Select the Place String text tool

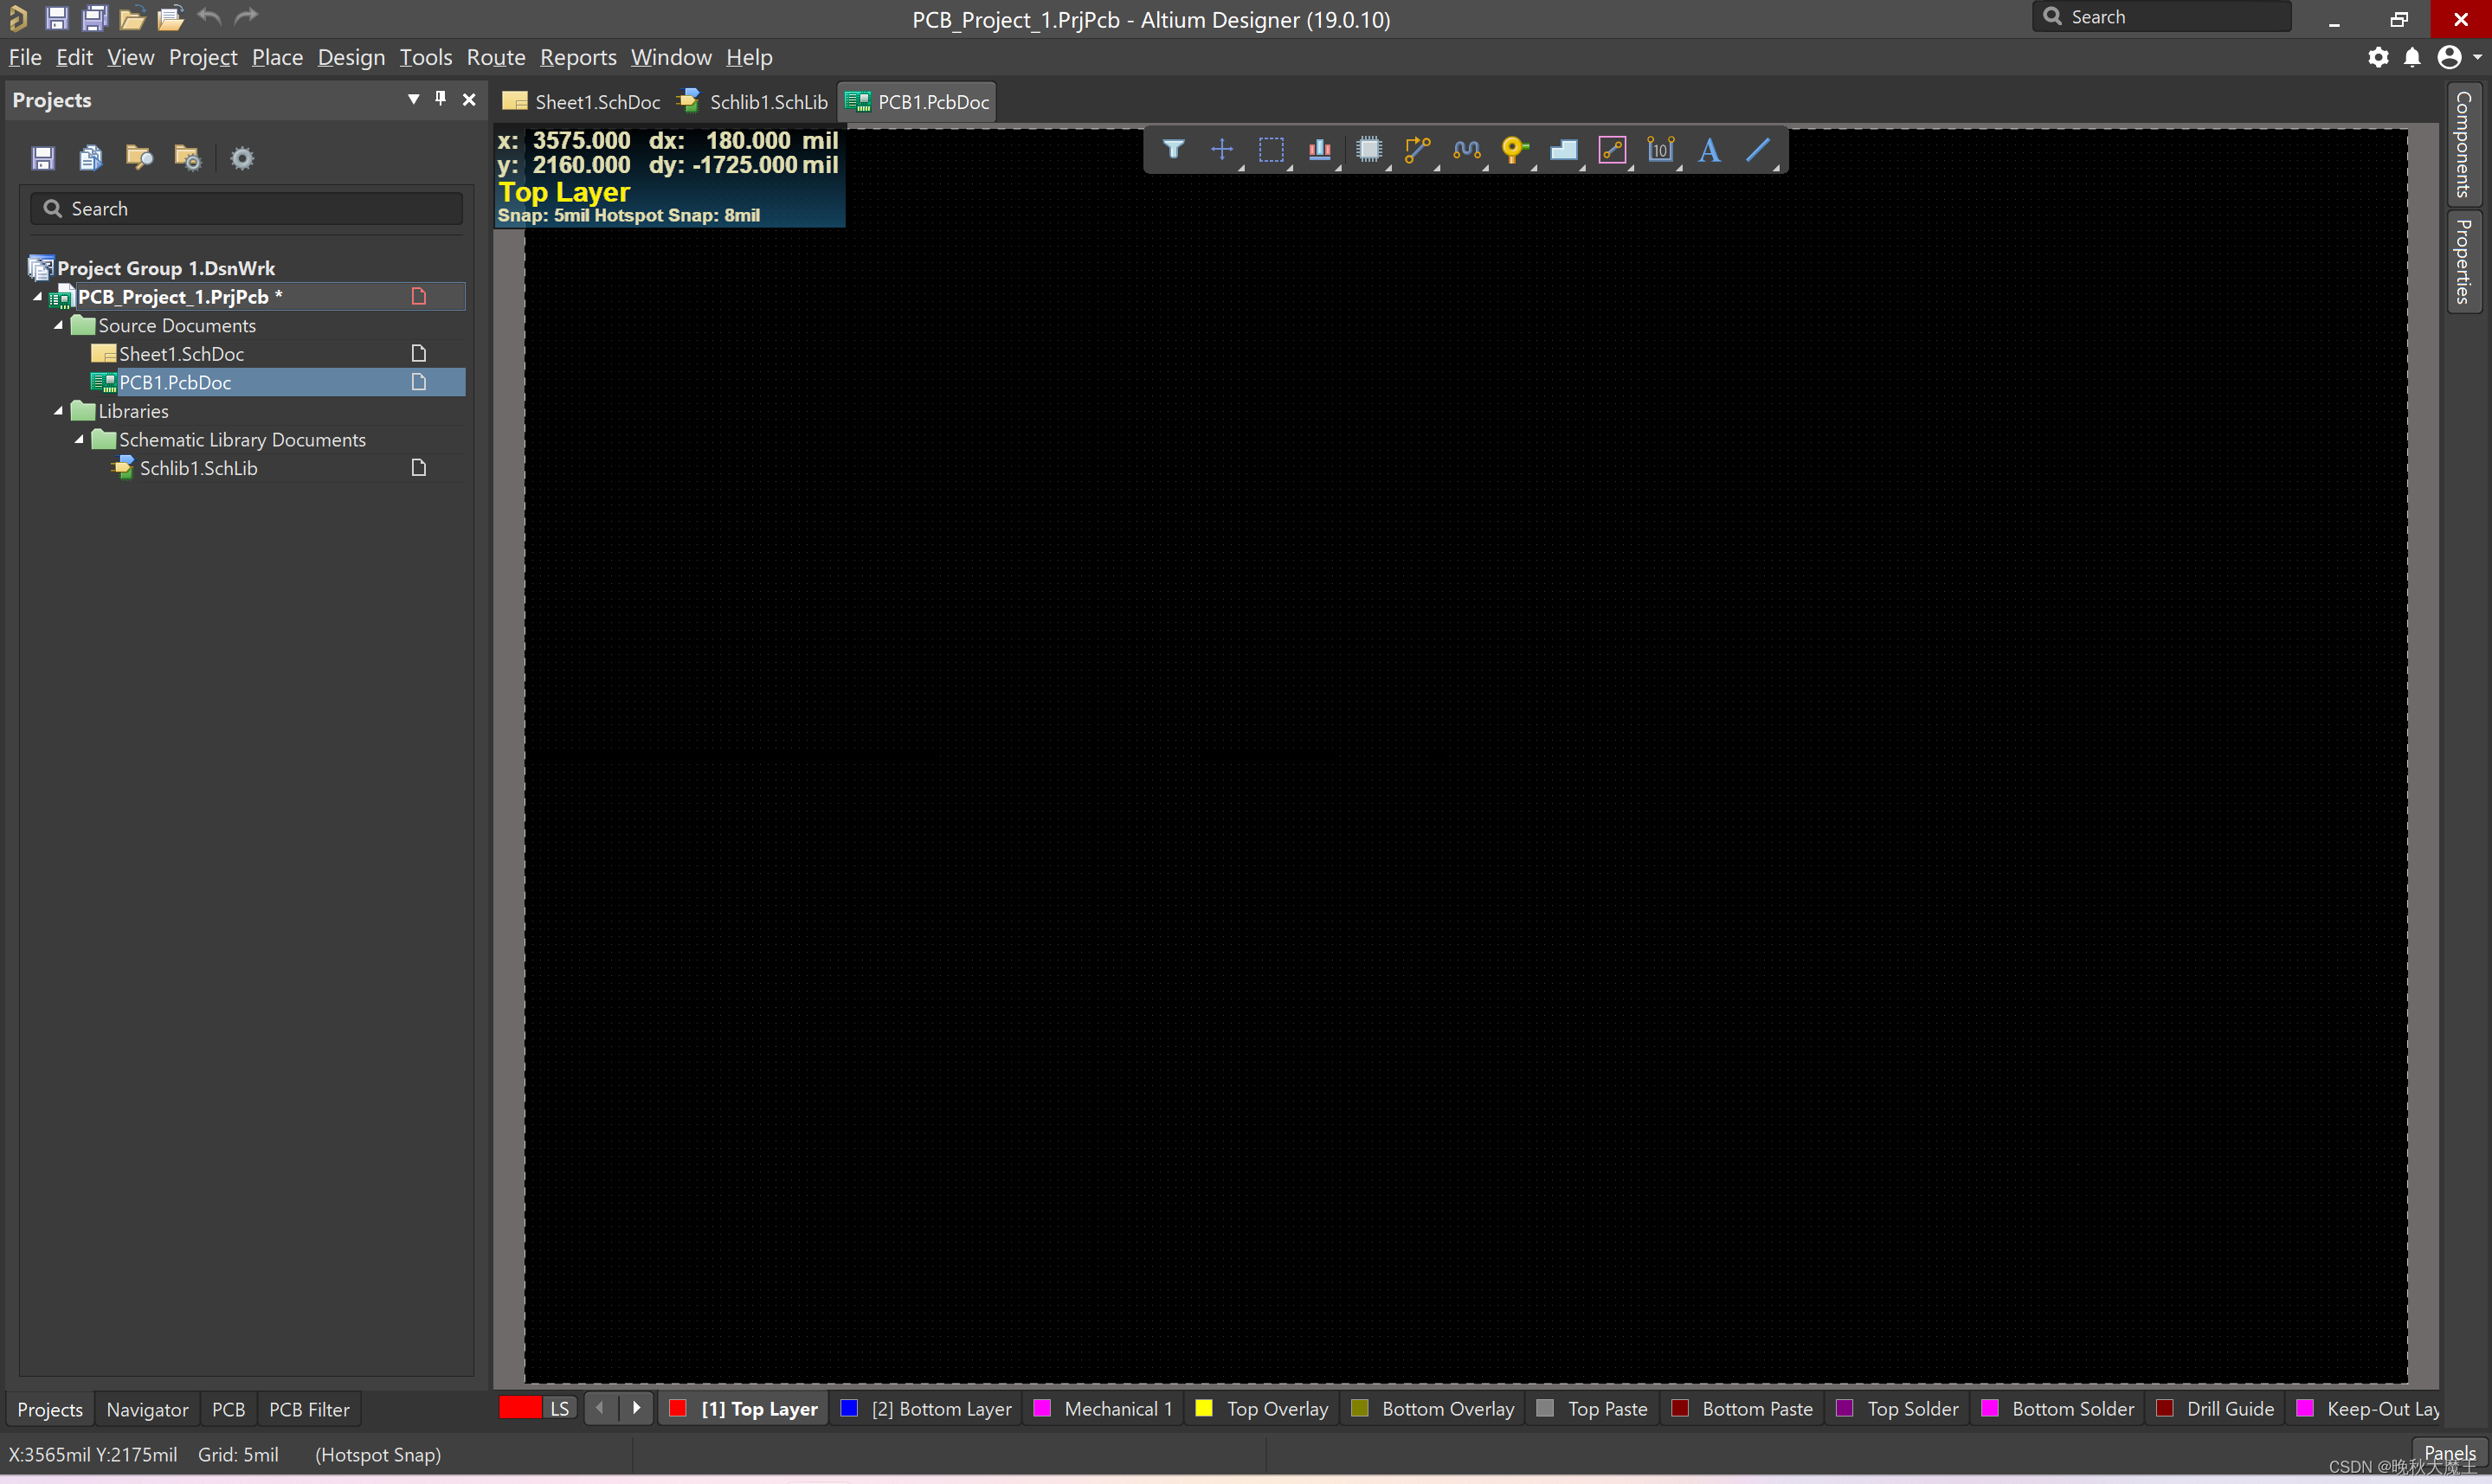1709,150
